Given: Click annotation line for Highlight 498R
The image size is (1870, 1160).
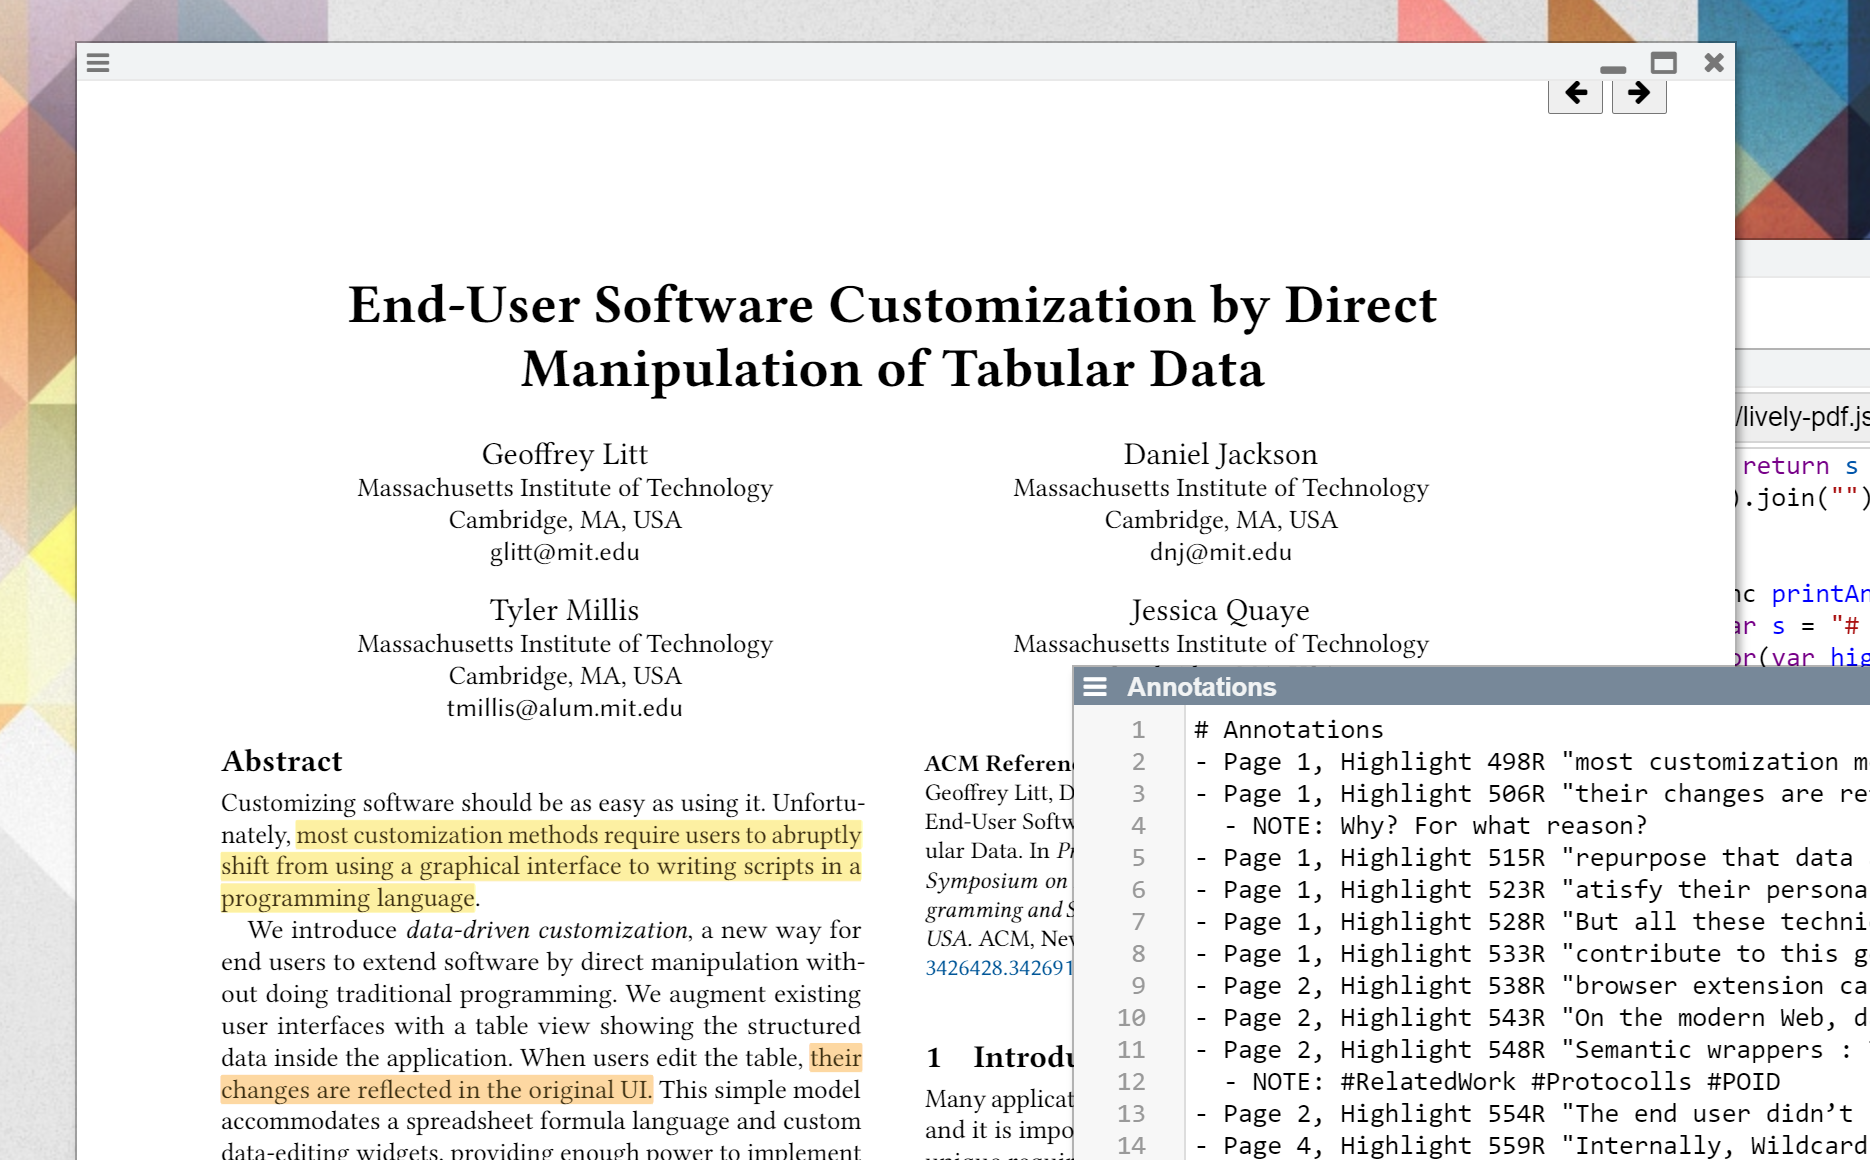Looking at the screenshot, I should (x=1500, y=762).
